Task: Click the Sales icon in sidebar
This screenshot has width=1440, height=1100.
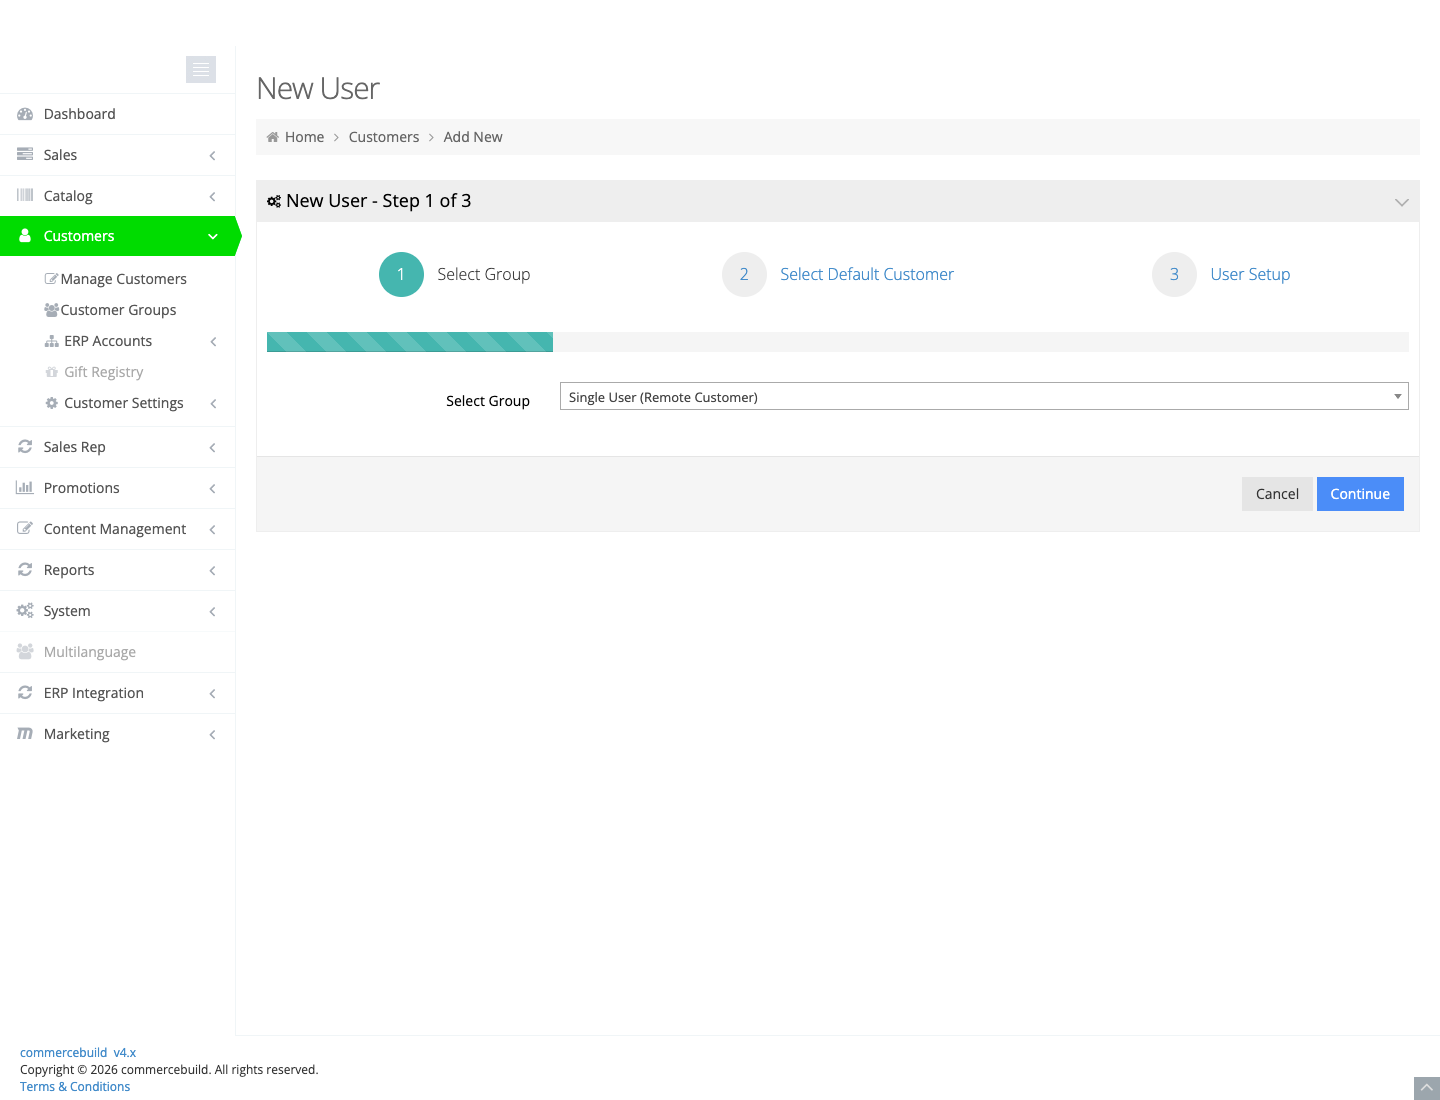Action: [25, 155]
